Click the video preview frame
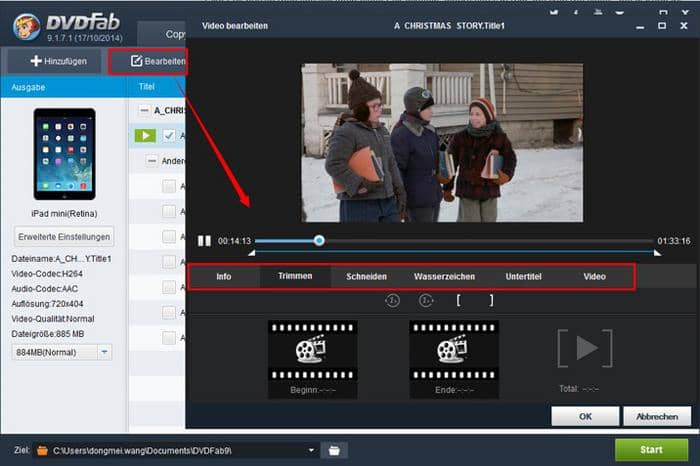 pos(442,142)
